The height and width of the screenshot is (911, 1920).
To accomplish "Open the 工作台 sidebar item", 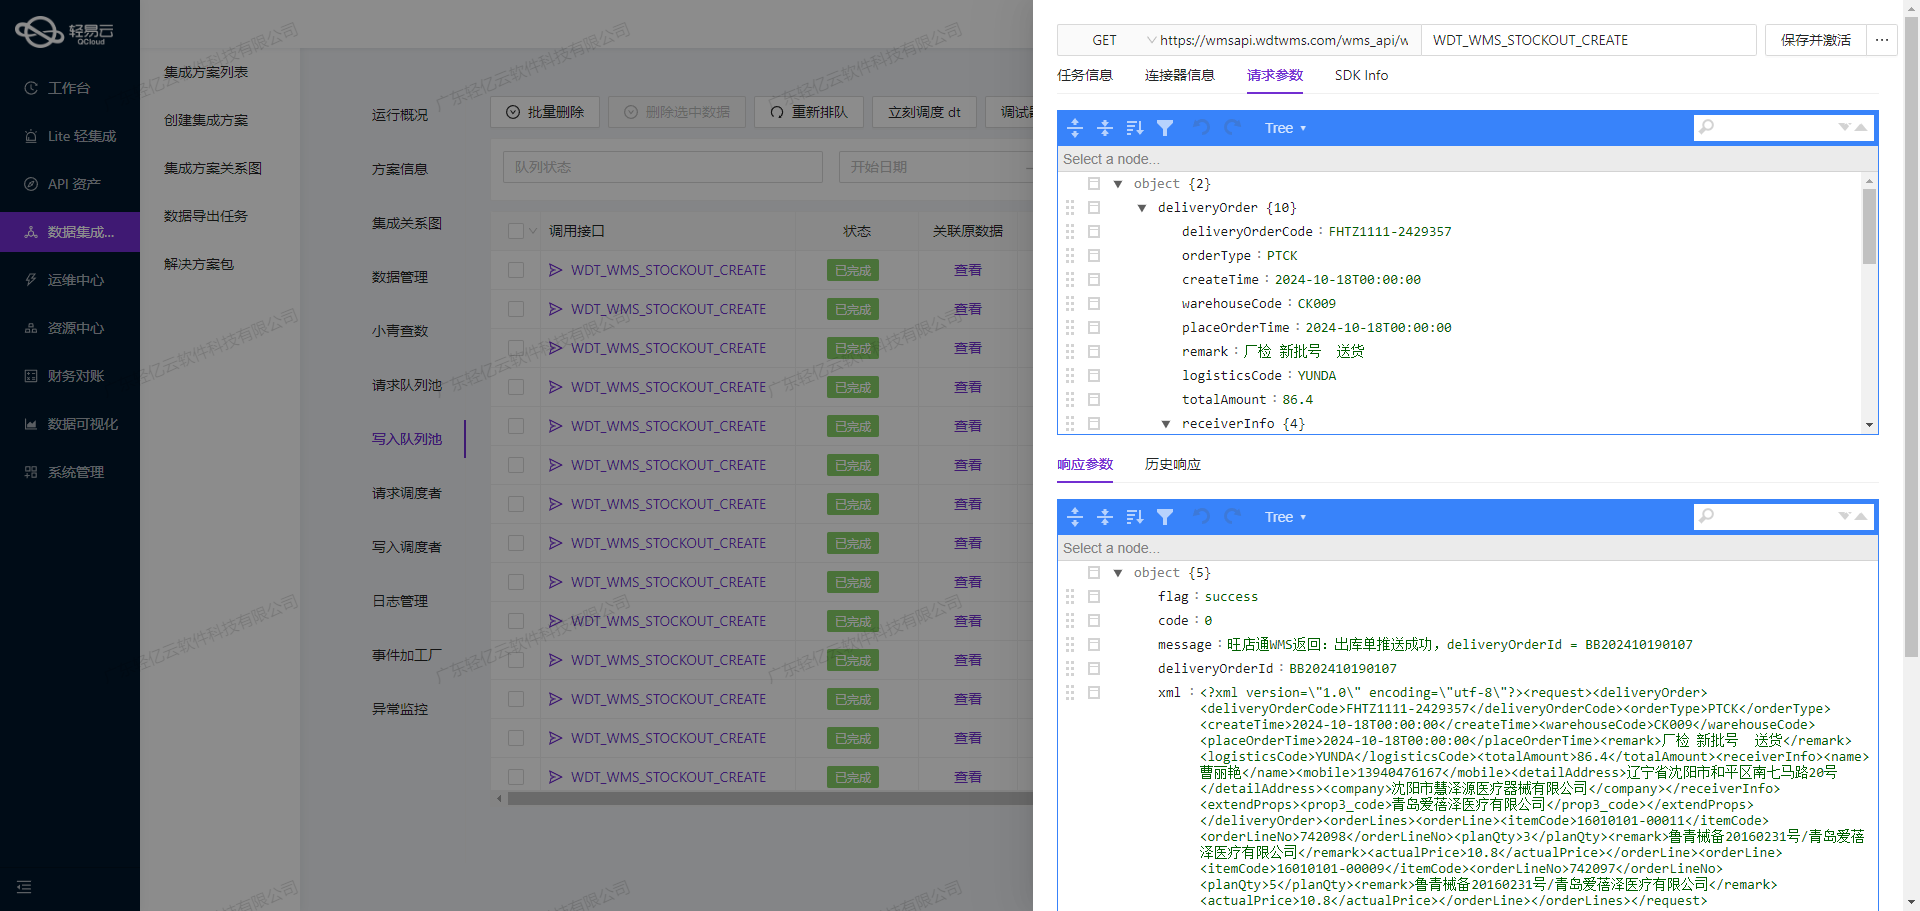I will [70, 88].
